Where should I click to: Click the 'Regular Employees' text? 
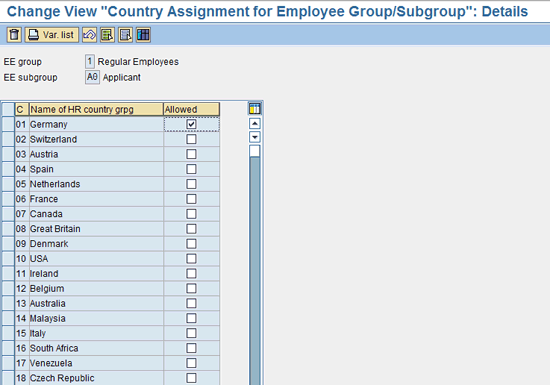(138, 62)
